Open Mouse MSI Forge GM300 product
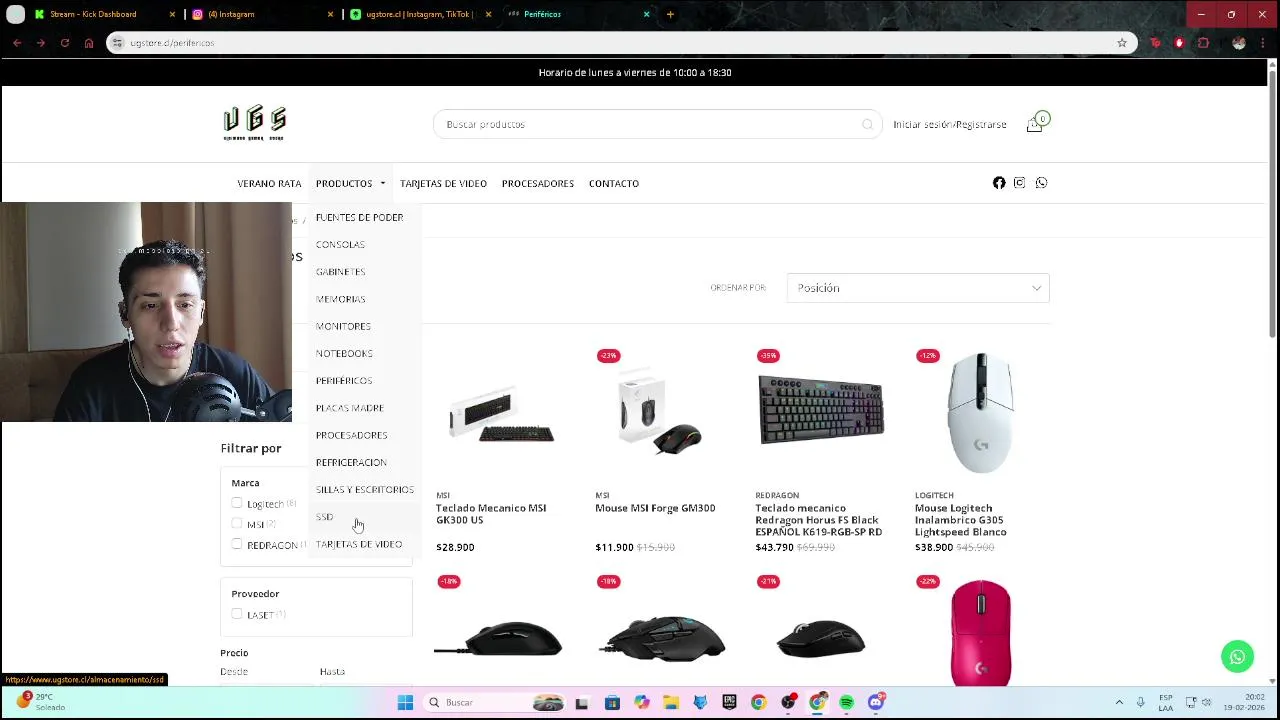Viewport: 1280px width, 720px height. 655,508
